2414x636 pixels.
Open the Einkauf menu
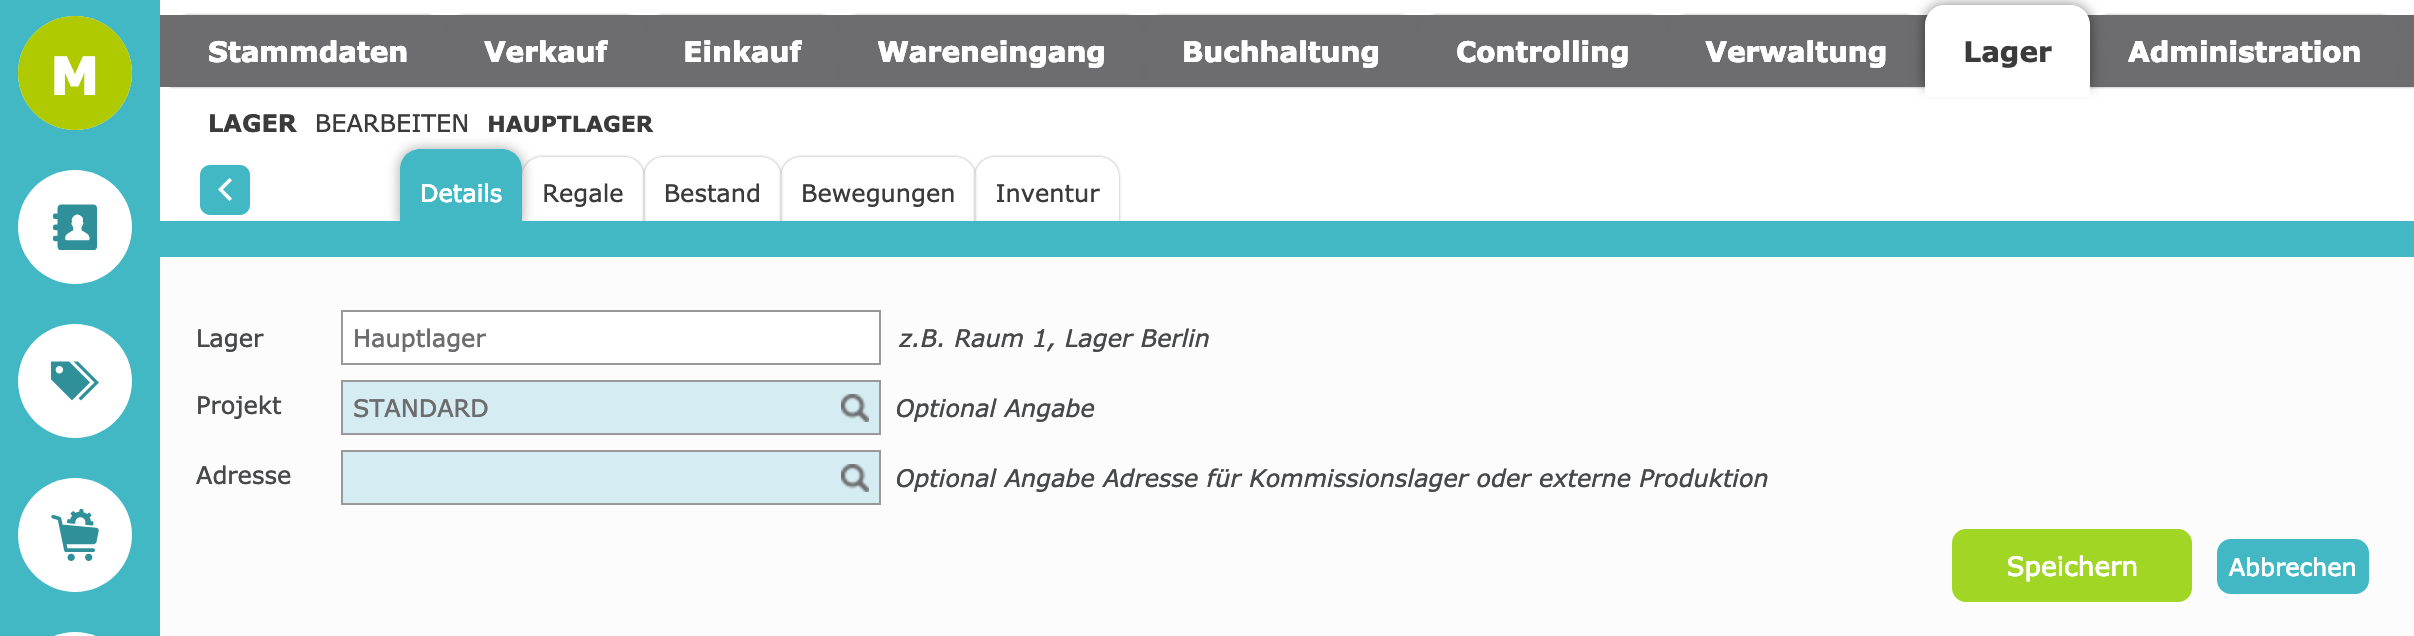(742, 52)
